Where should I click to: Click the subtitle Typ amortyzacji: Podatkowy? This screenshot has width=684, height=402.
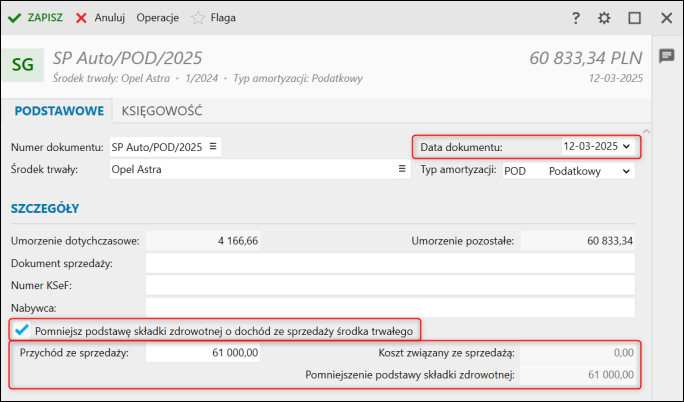point(298,78)
